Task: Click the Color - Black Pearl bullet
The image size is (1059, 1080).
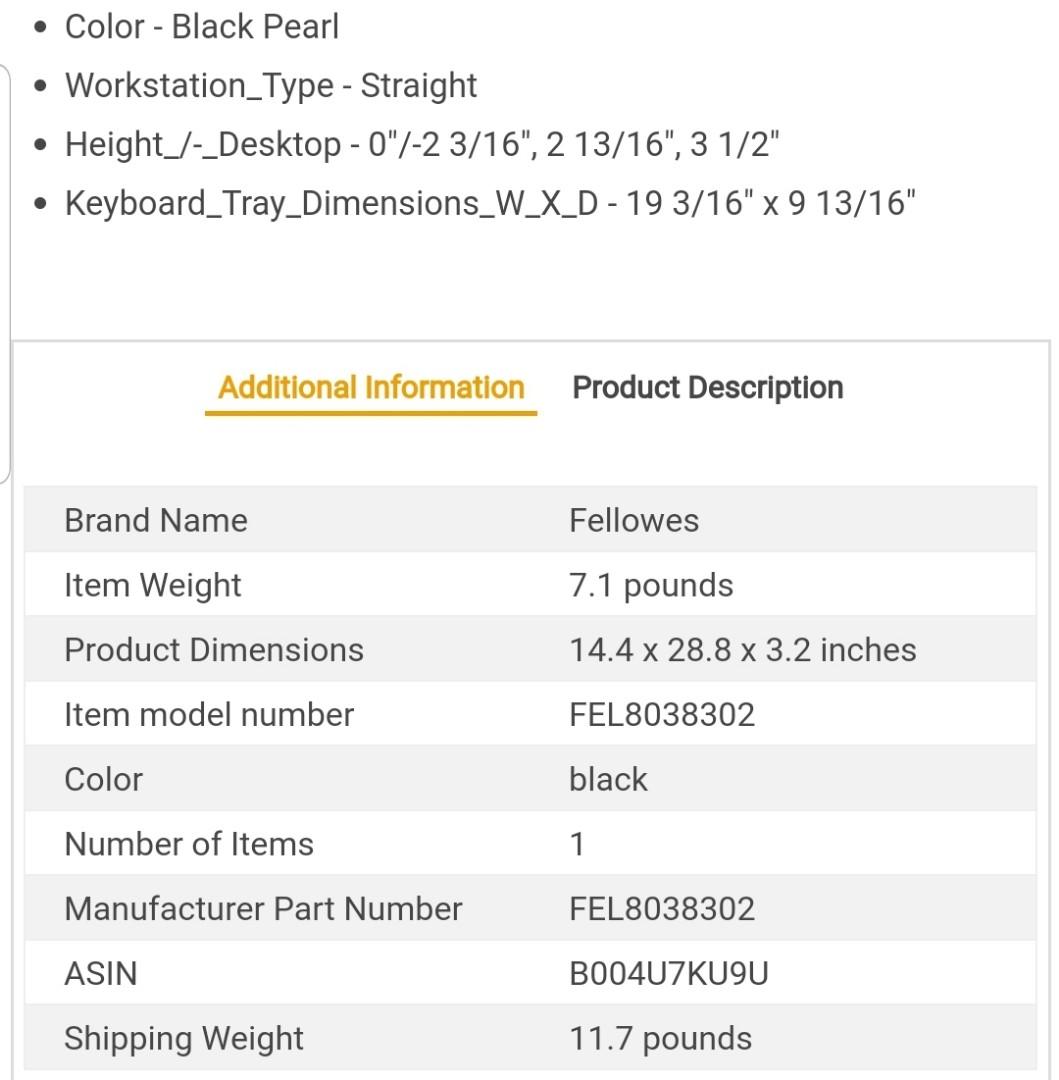Action: point(202,27)
